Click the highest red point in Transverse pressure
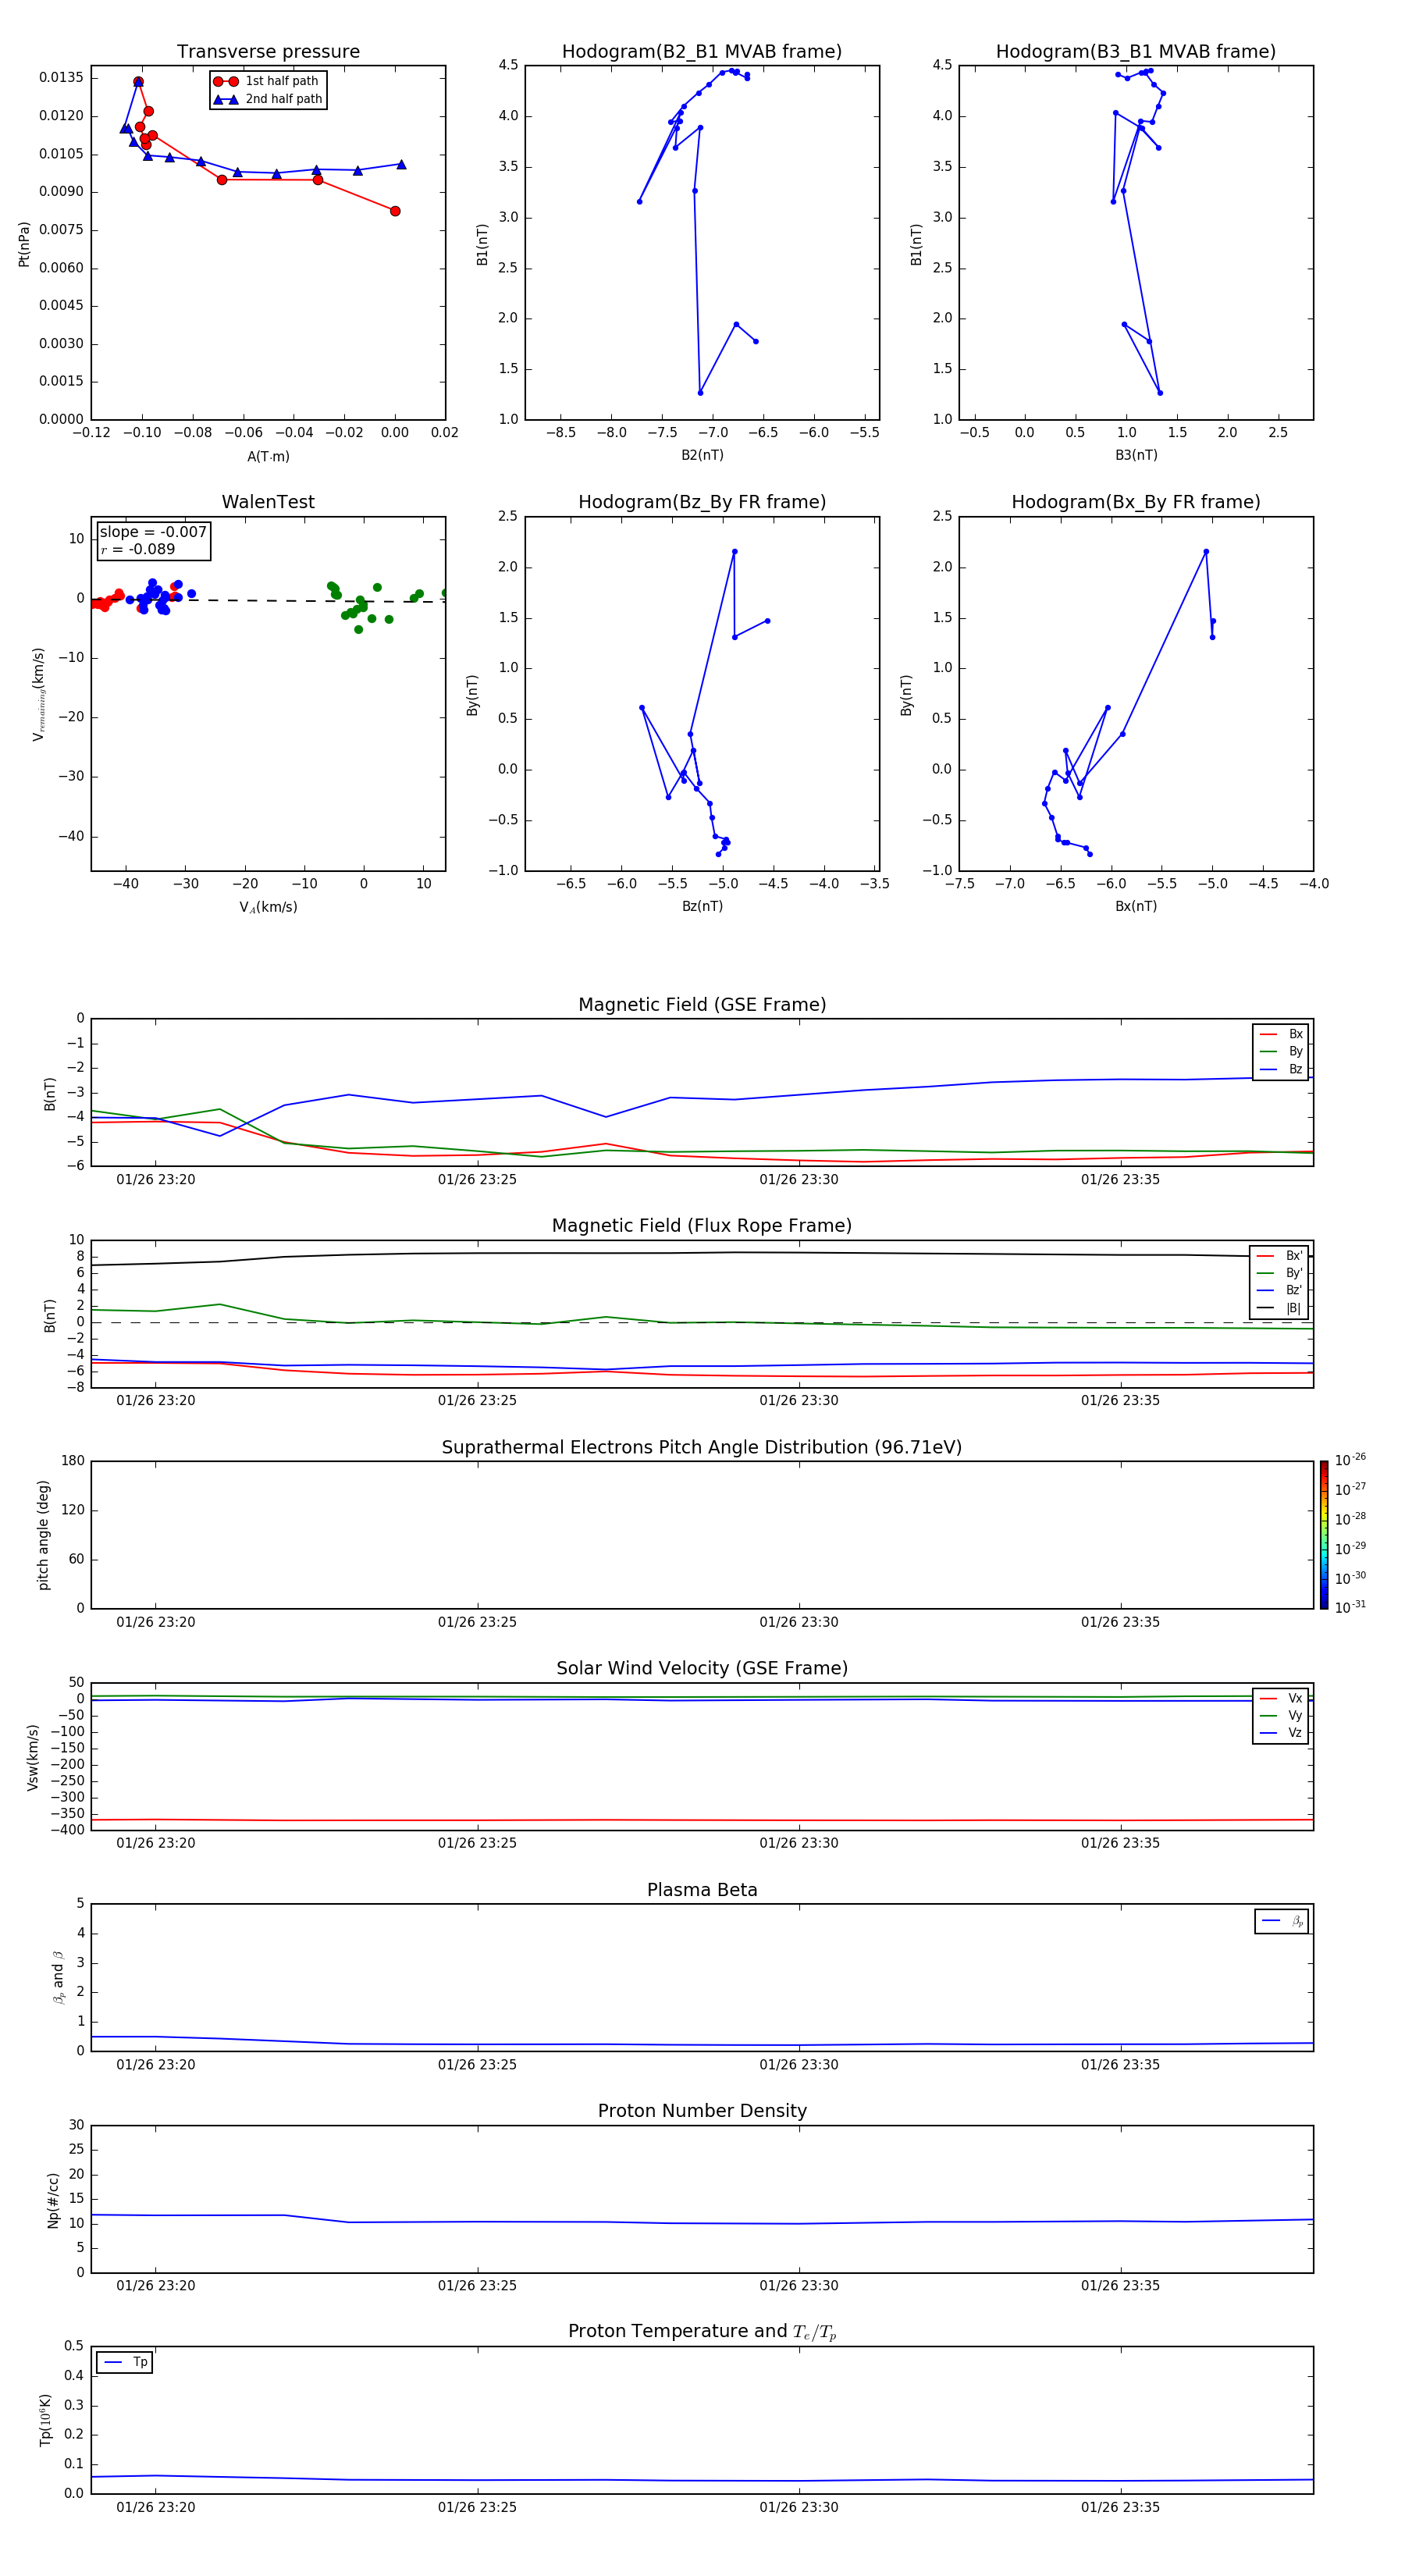1405x2576 pixels. click(138, 82)
